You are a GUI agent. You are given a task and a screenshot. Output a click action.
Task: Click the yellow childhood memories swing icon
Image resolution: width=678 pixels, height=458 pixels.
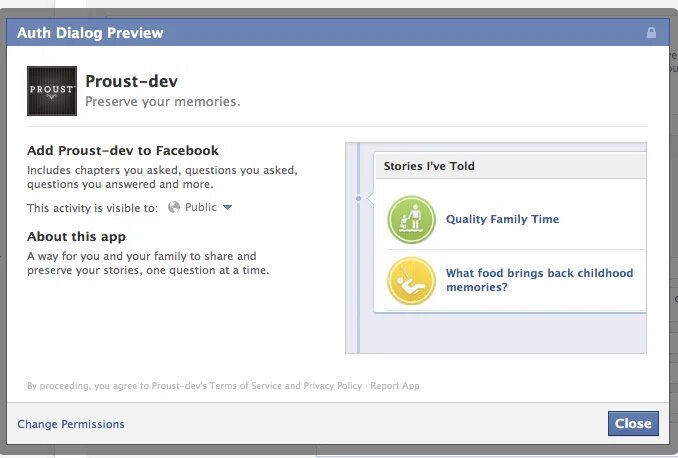(411, 280)
